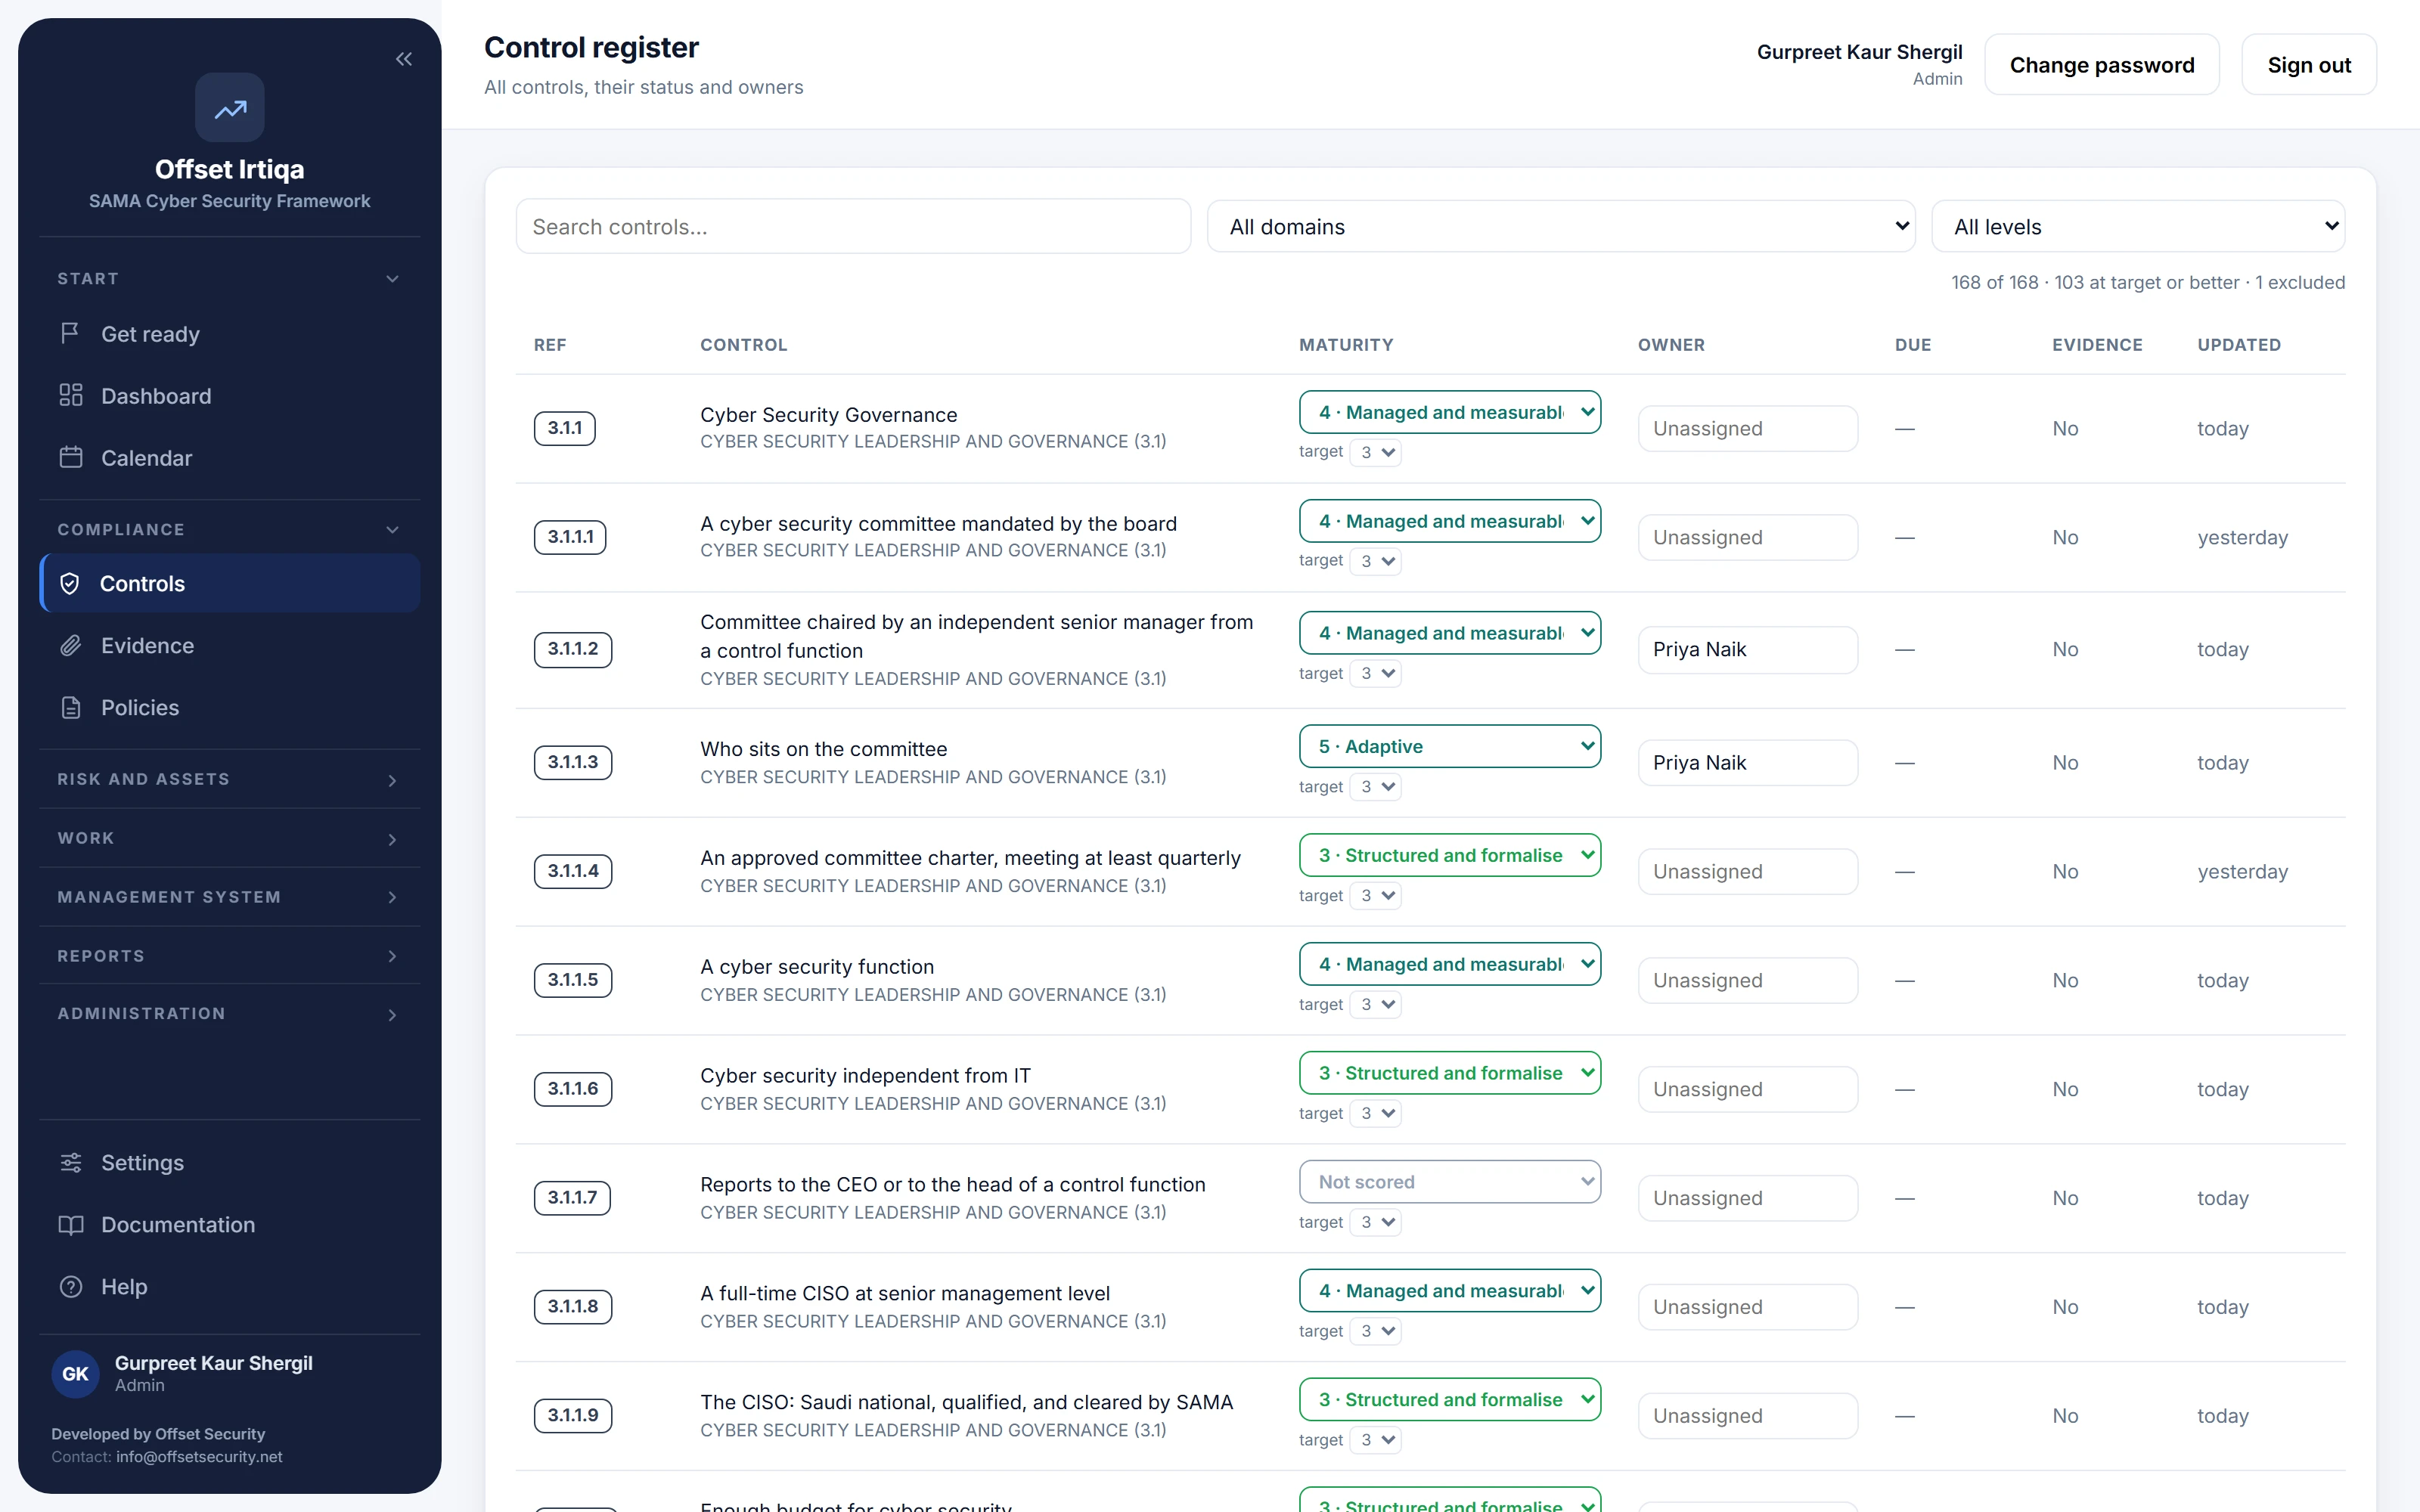Open target dropdown for control 3.1.1
The width and height of the screenshot is (2420, 1512).
1376,452
